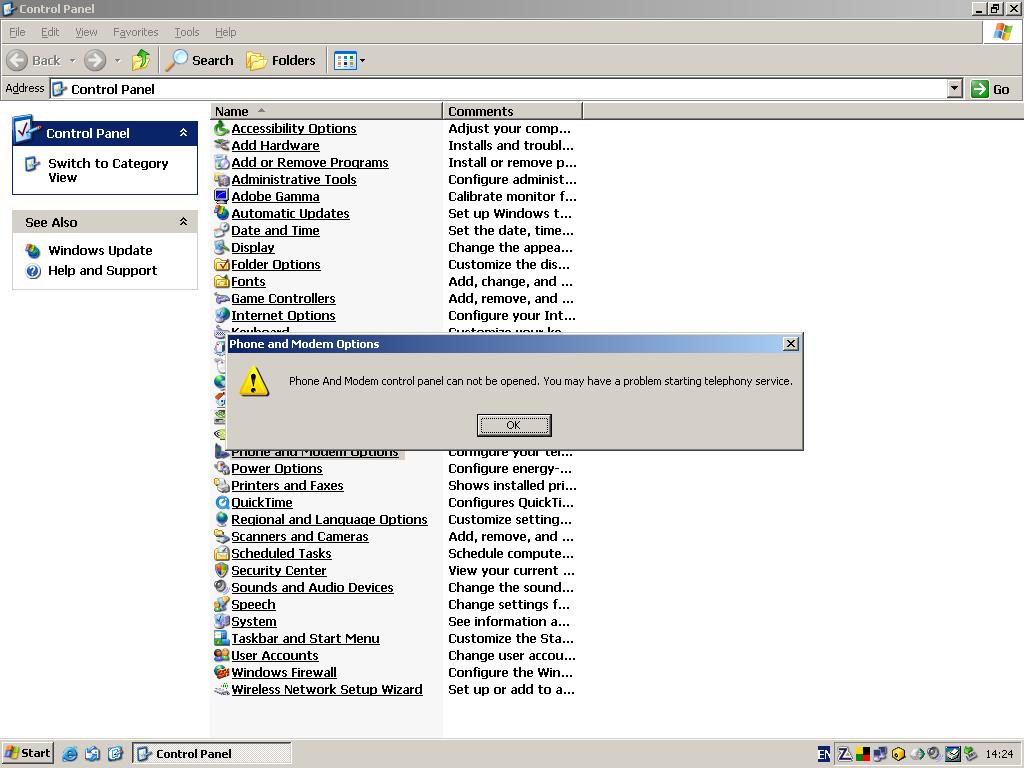
Task: Click the Start button
Action: coord(27,754)
